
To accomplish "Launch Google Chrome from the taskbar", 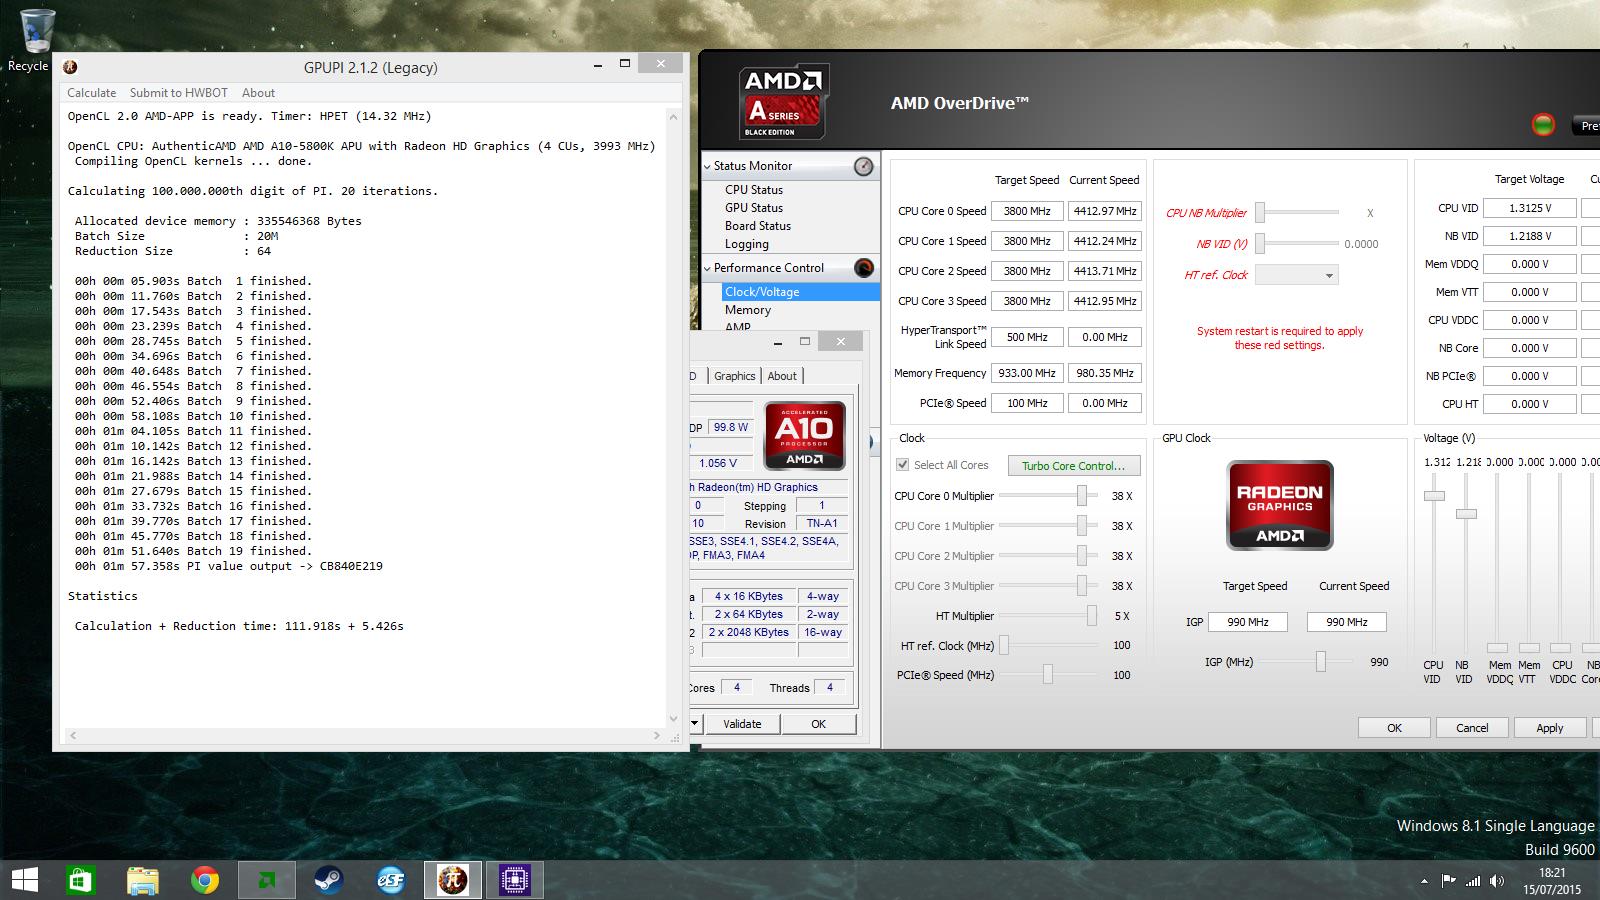I will [x=205, y=880].
